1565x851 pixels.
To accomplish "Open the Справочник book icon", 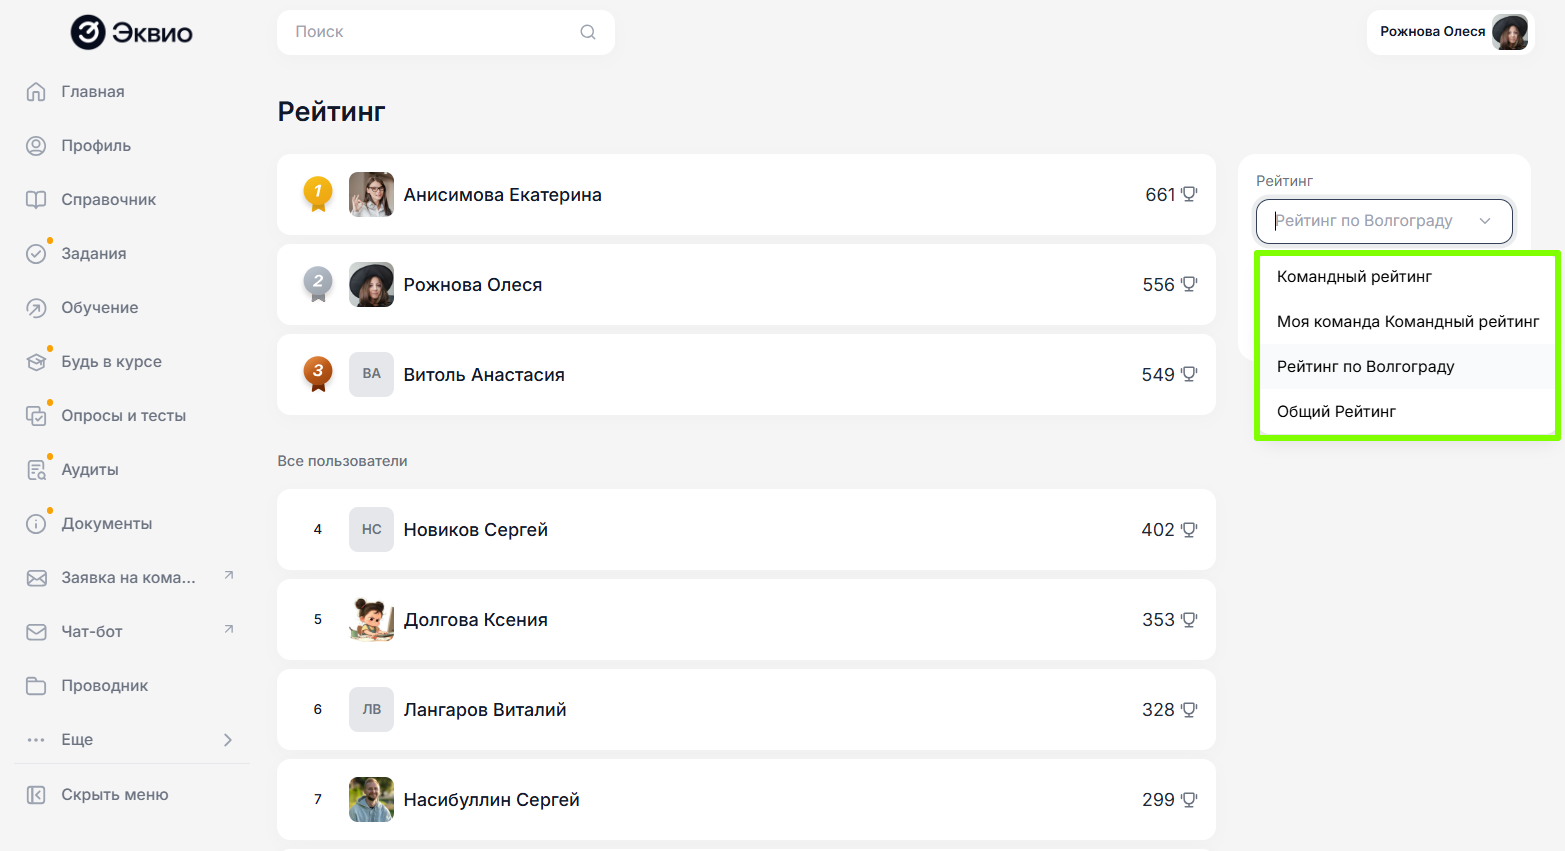I will pos(36,200).
